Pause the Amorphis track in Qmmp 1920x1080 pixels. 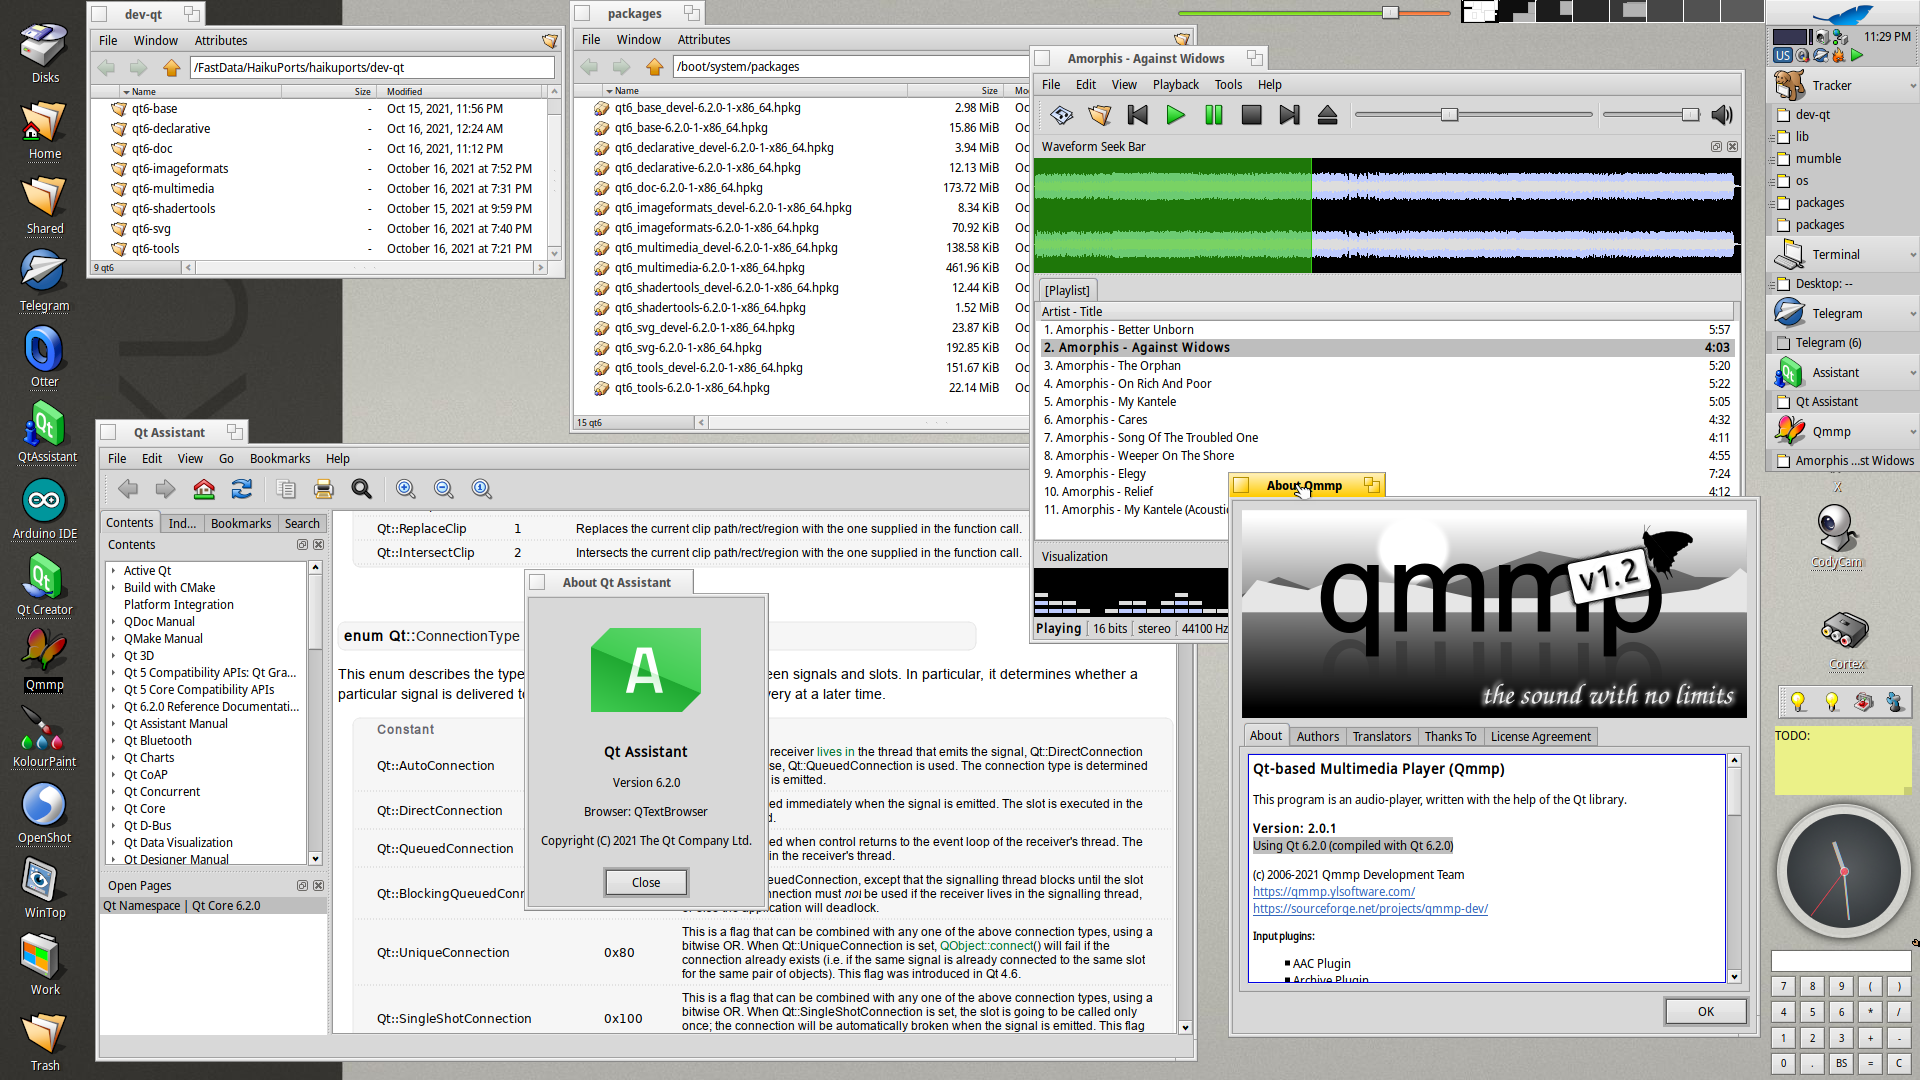coord(1214,115)
